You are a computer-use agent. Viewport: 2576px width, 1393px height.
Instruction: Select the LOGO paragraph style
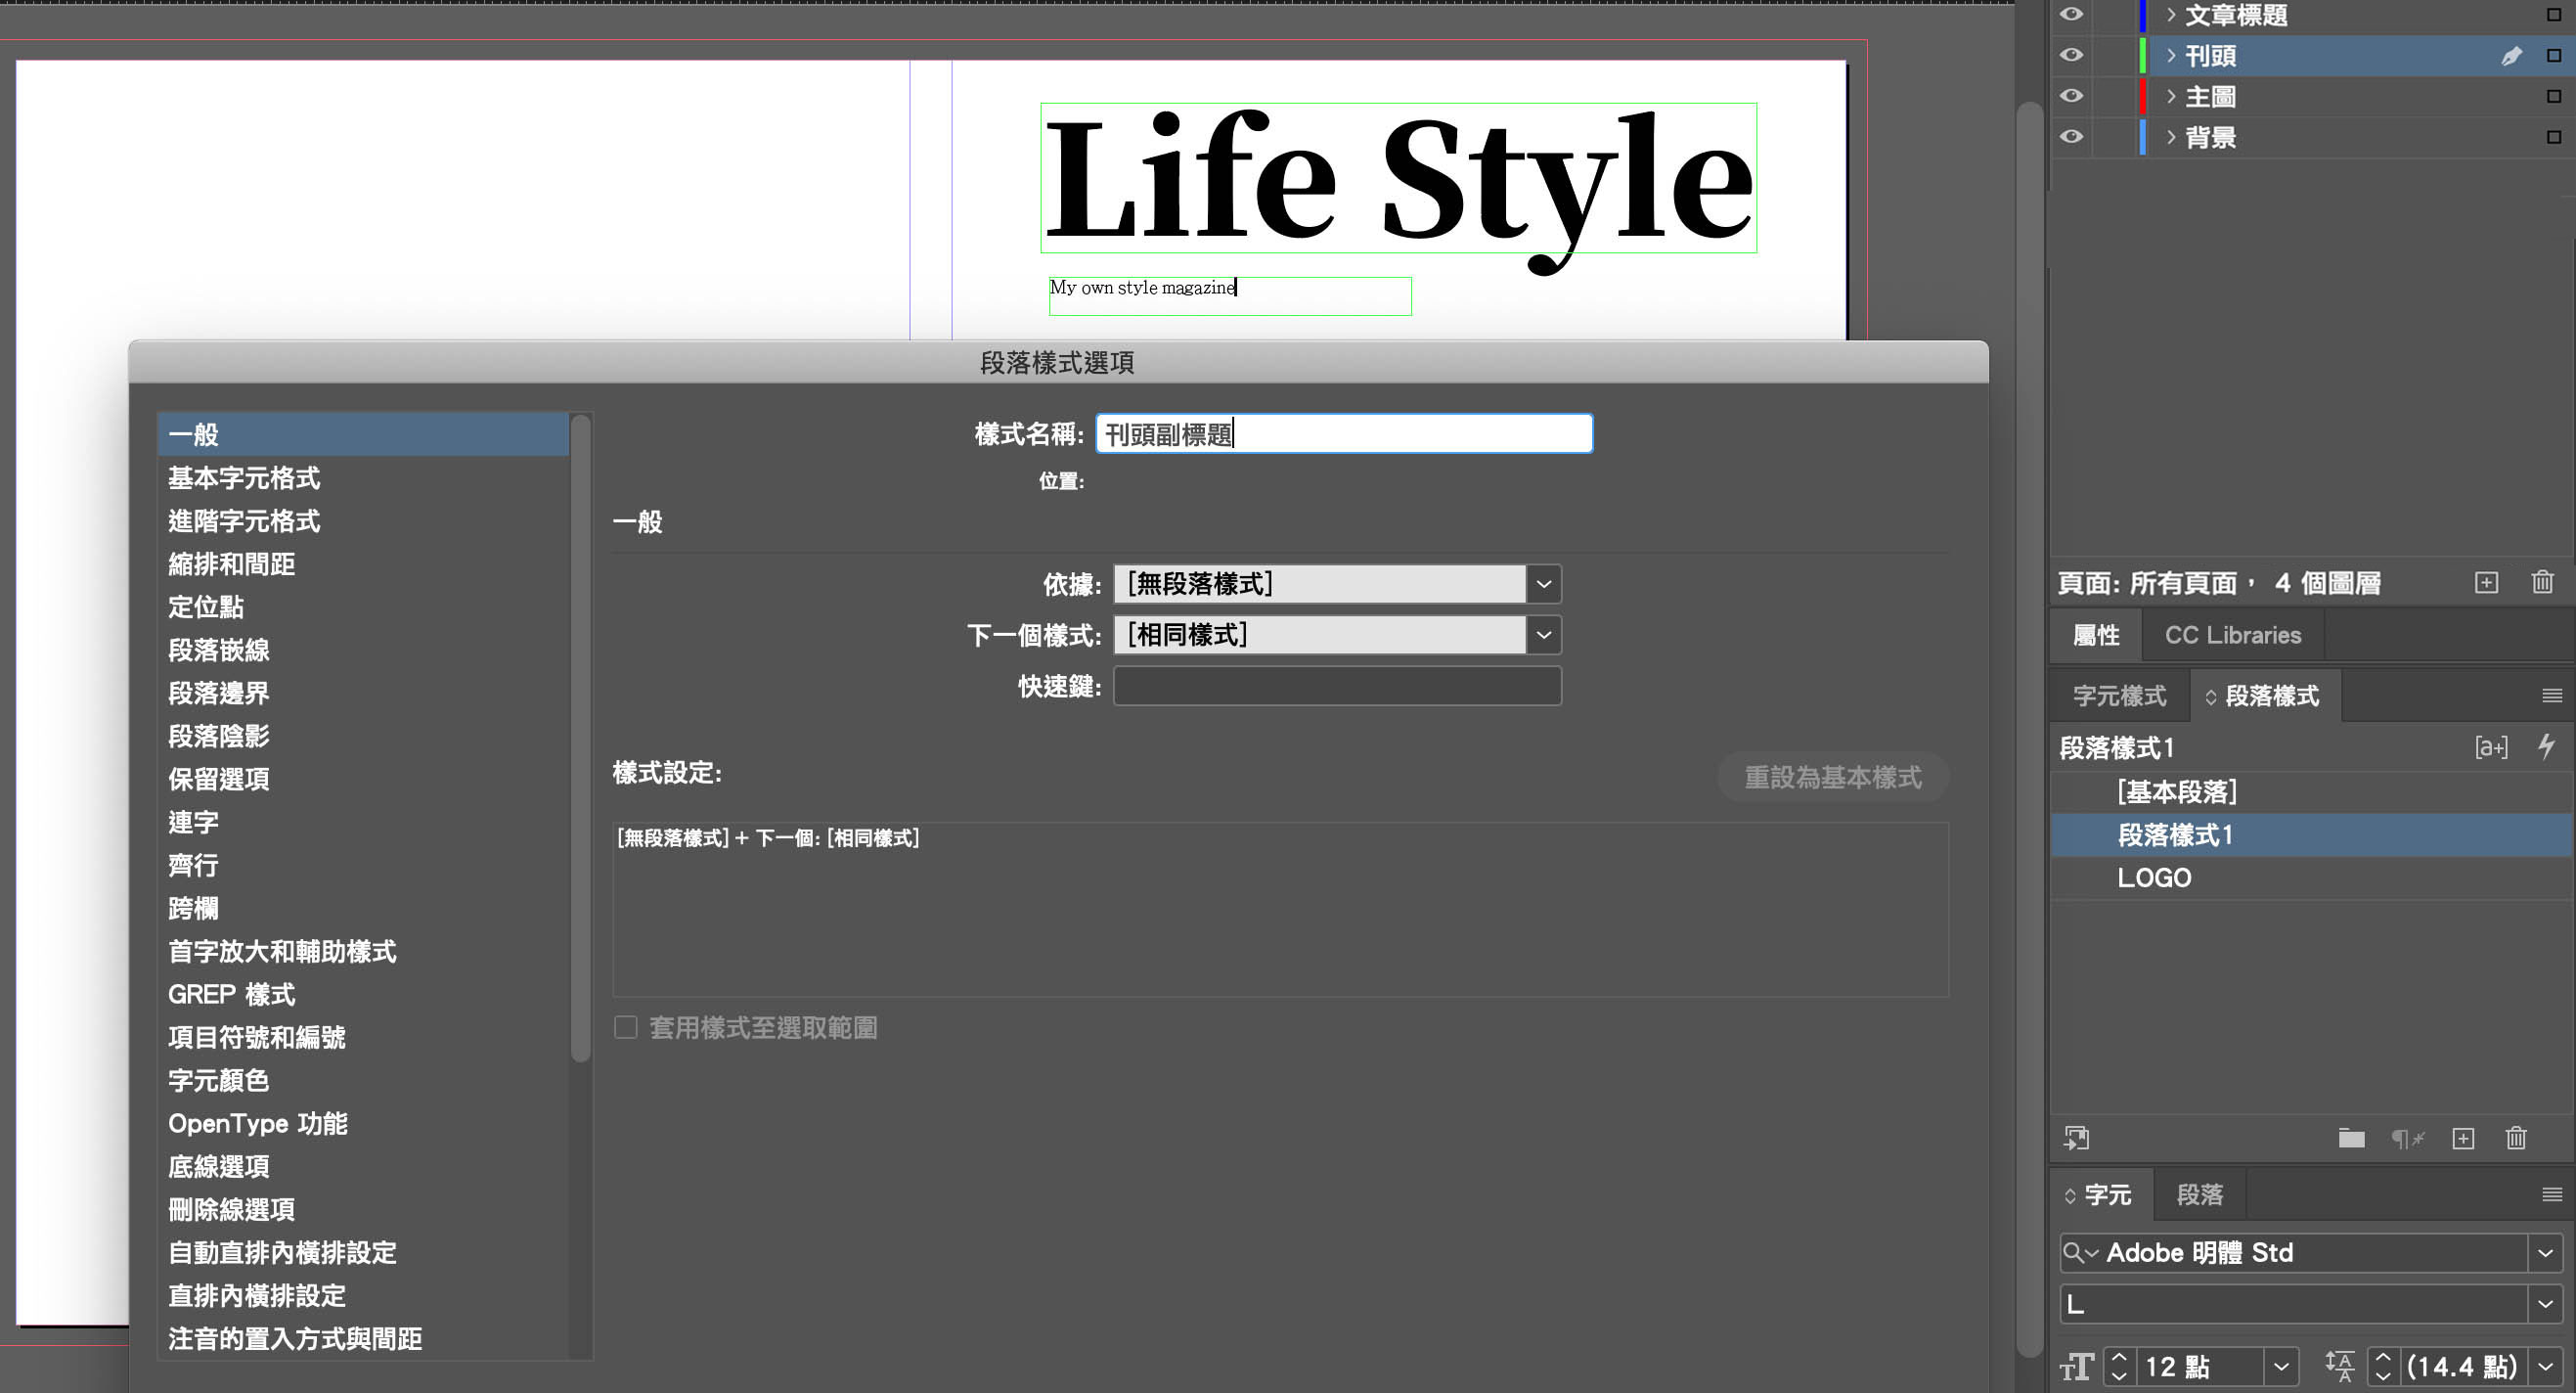[x=2154, y=878]
